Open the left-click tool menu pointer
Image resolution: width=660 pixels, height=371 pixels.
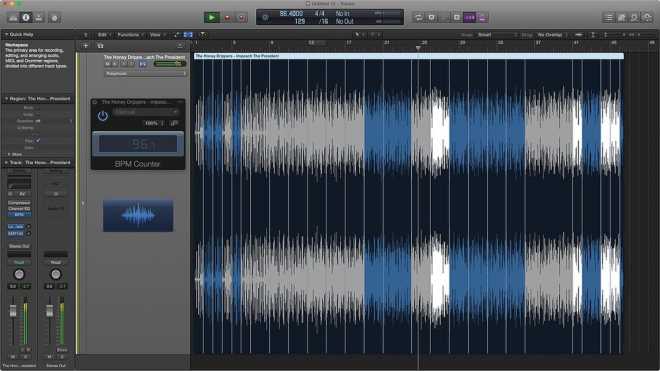(358, 35)
